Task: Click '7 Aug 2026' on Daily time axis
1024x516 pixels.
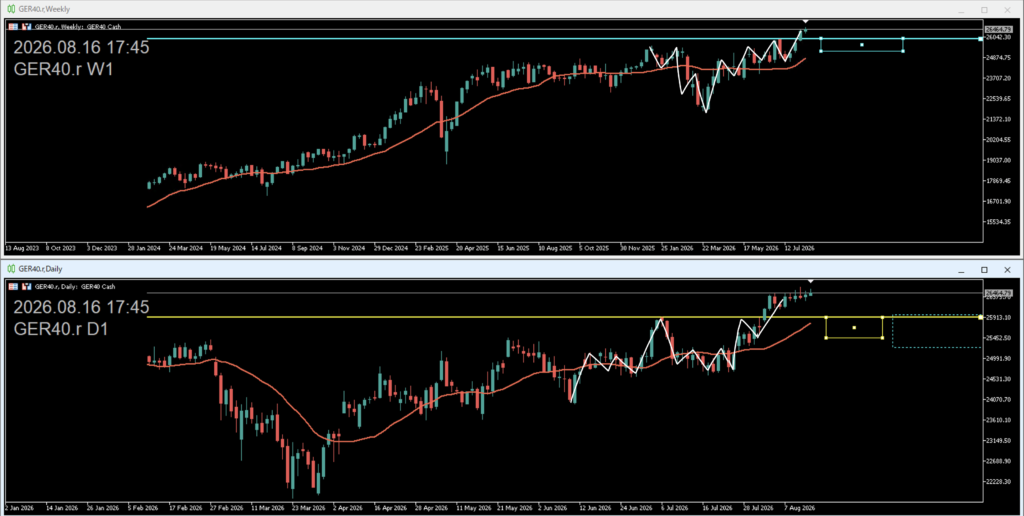Action: click(x=799, y=508)
